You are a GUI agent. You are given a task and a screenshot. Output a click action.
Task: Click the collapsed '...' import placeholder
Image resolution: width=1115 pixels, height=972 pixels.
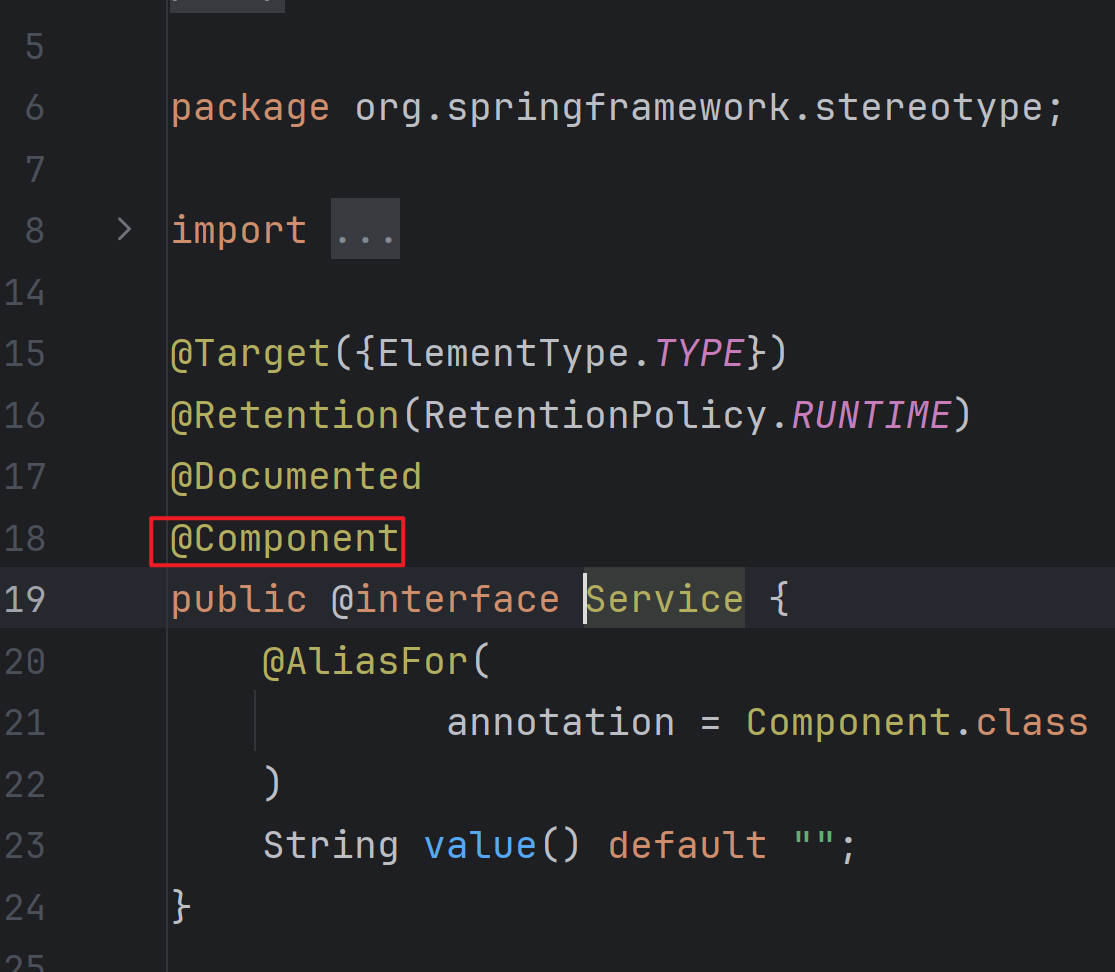coord(365,230)
